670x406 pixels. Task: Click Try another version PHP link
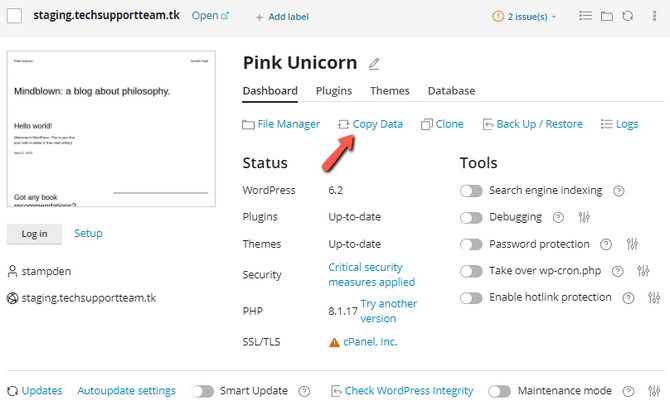click(x=388, y=311)
